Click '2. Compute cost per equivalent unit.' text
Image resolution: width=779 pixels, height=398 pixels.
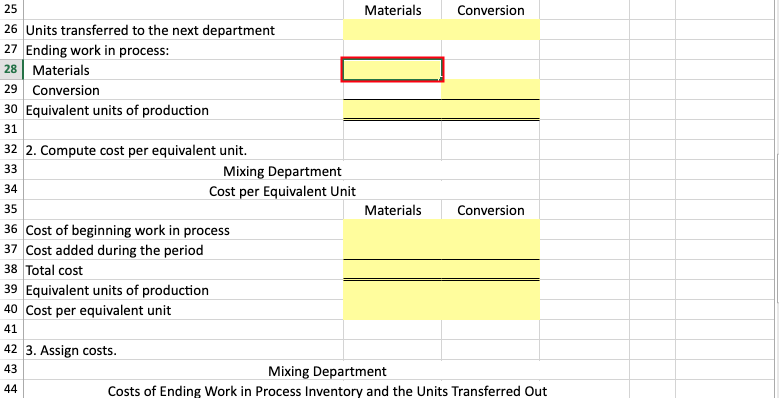136,151
